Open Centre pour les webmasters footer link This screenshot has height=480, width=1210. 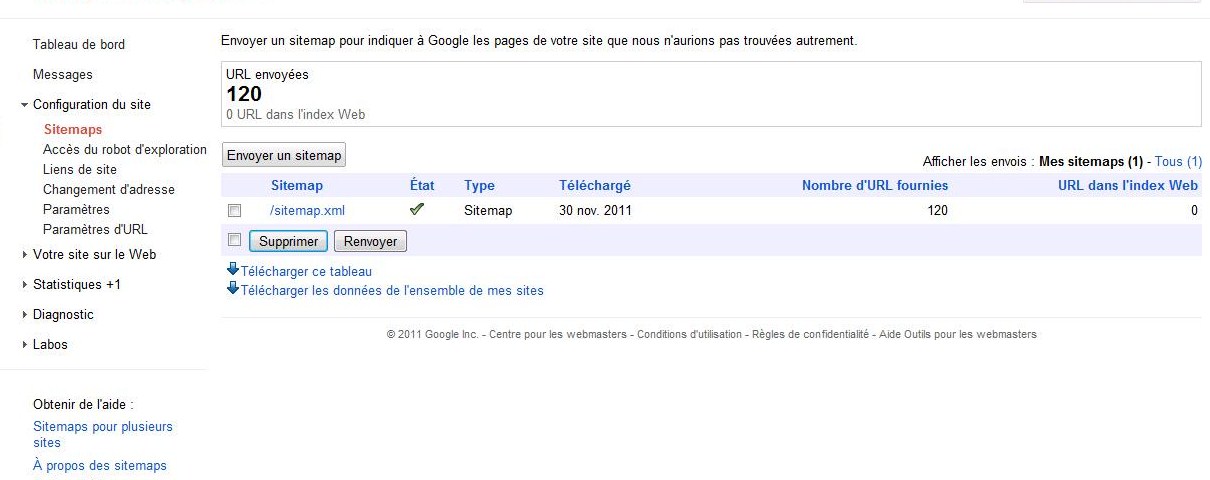coord(560,334)
